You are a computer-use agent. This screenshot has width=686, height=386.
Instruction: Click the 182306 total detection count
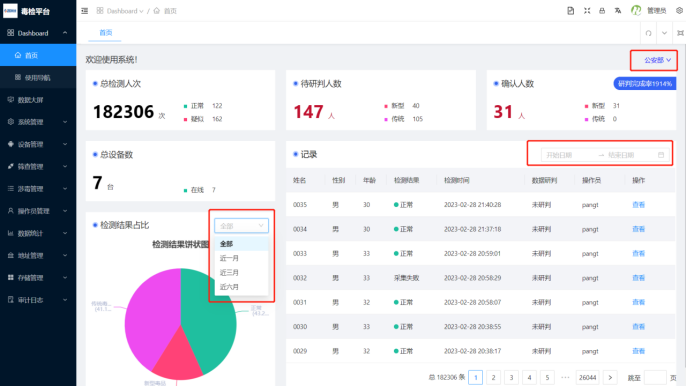123,112
